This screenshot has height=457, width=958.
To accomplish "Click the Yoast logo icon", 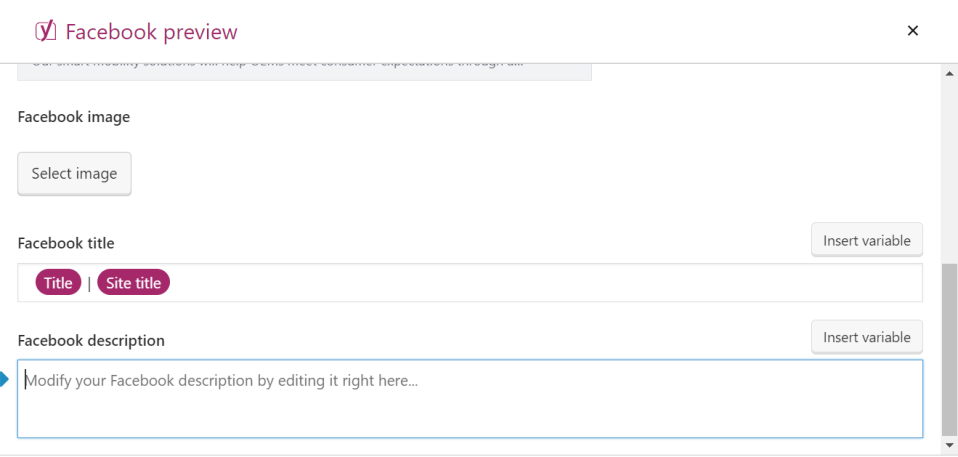I will (x=45, y=32).
